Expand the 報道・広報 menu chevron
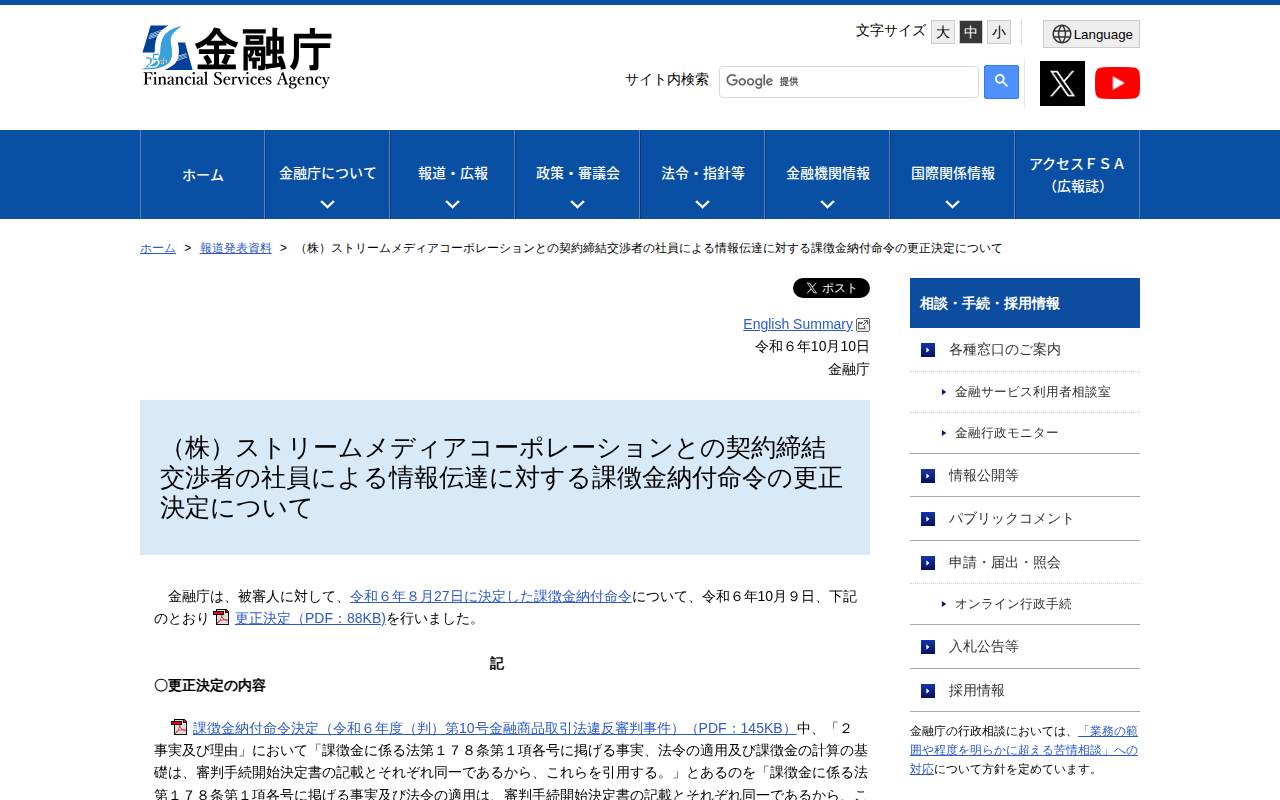 [452, 204]
